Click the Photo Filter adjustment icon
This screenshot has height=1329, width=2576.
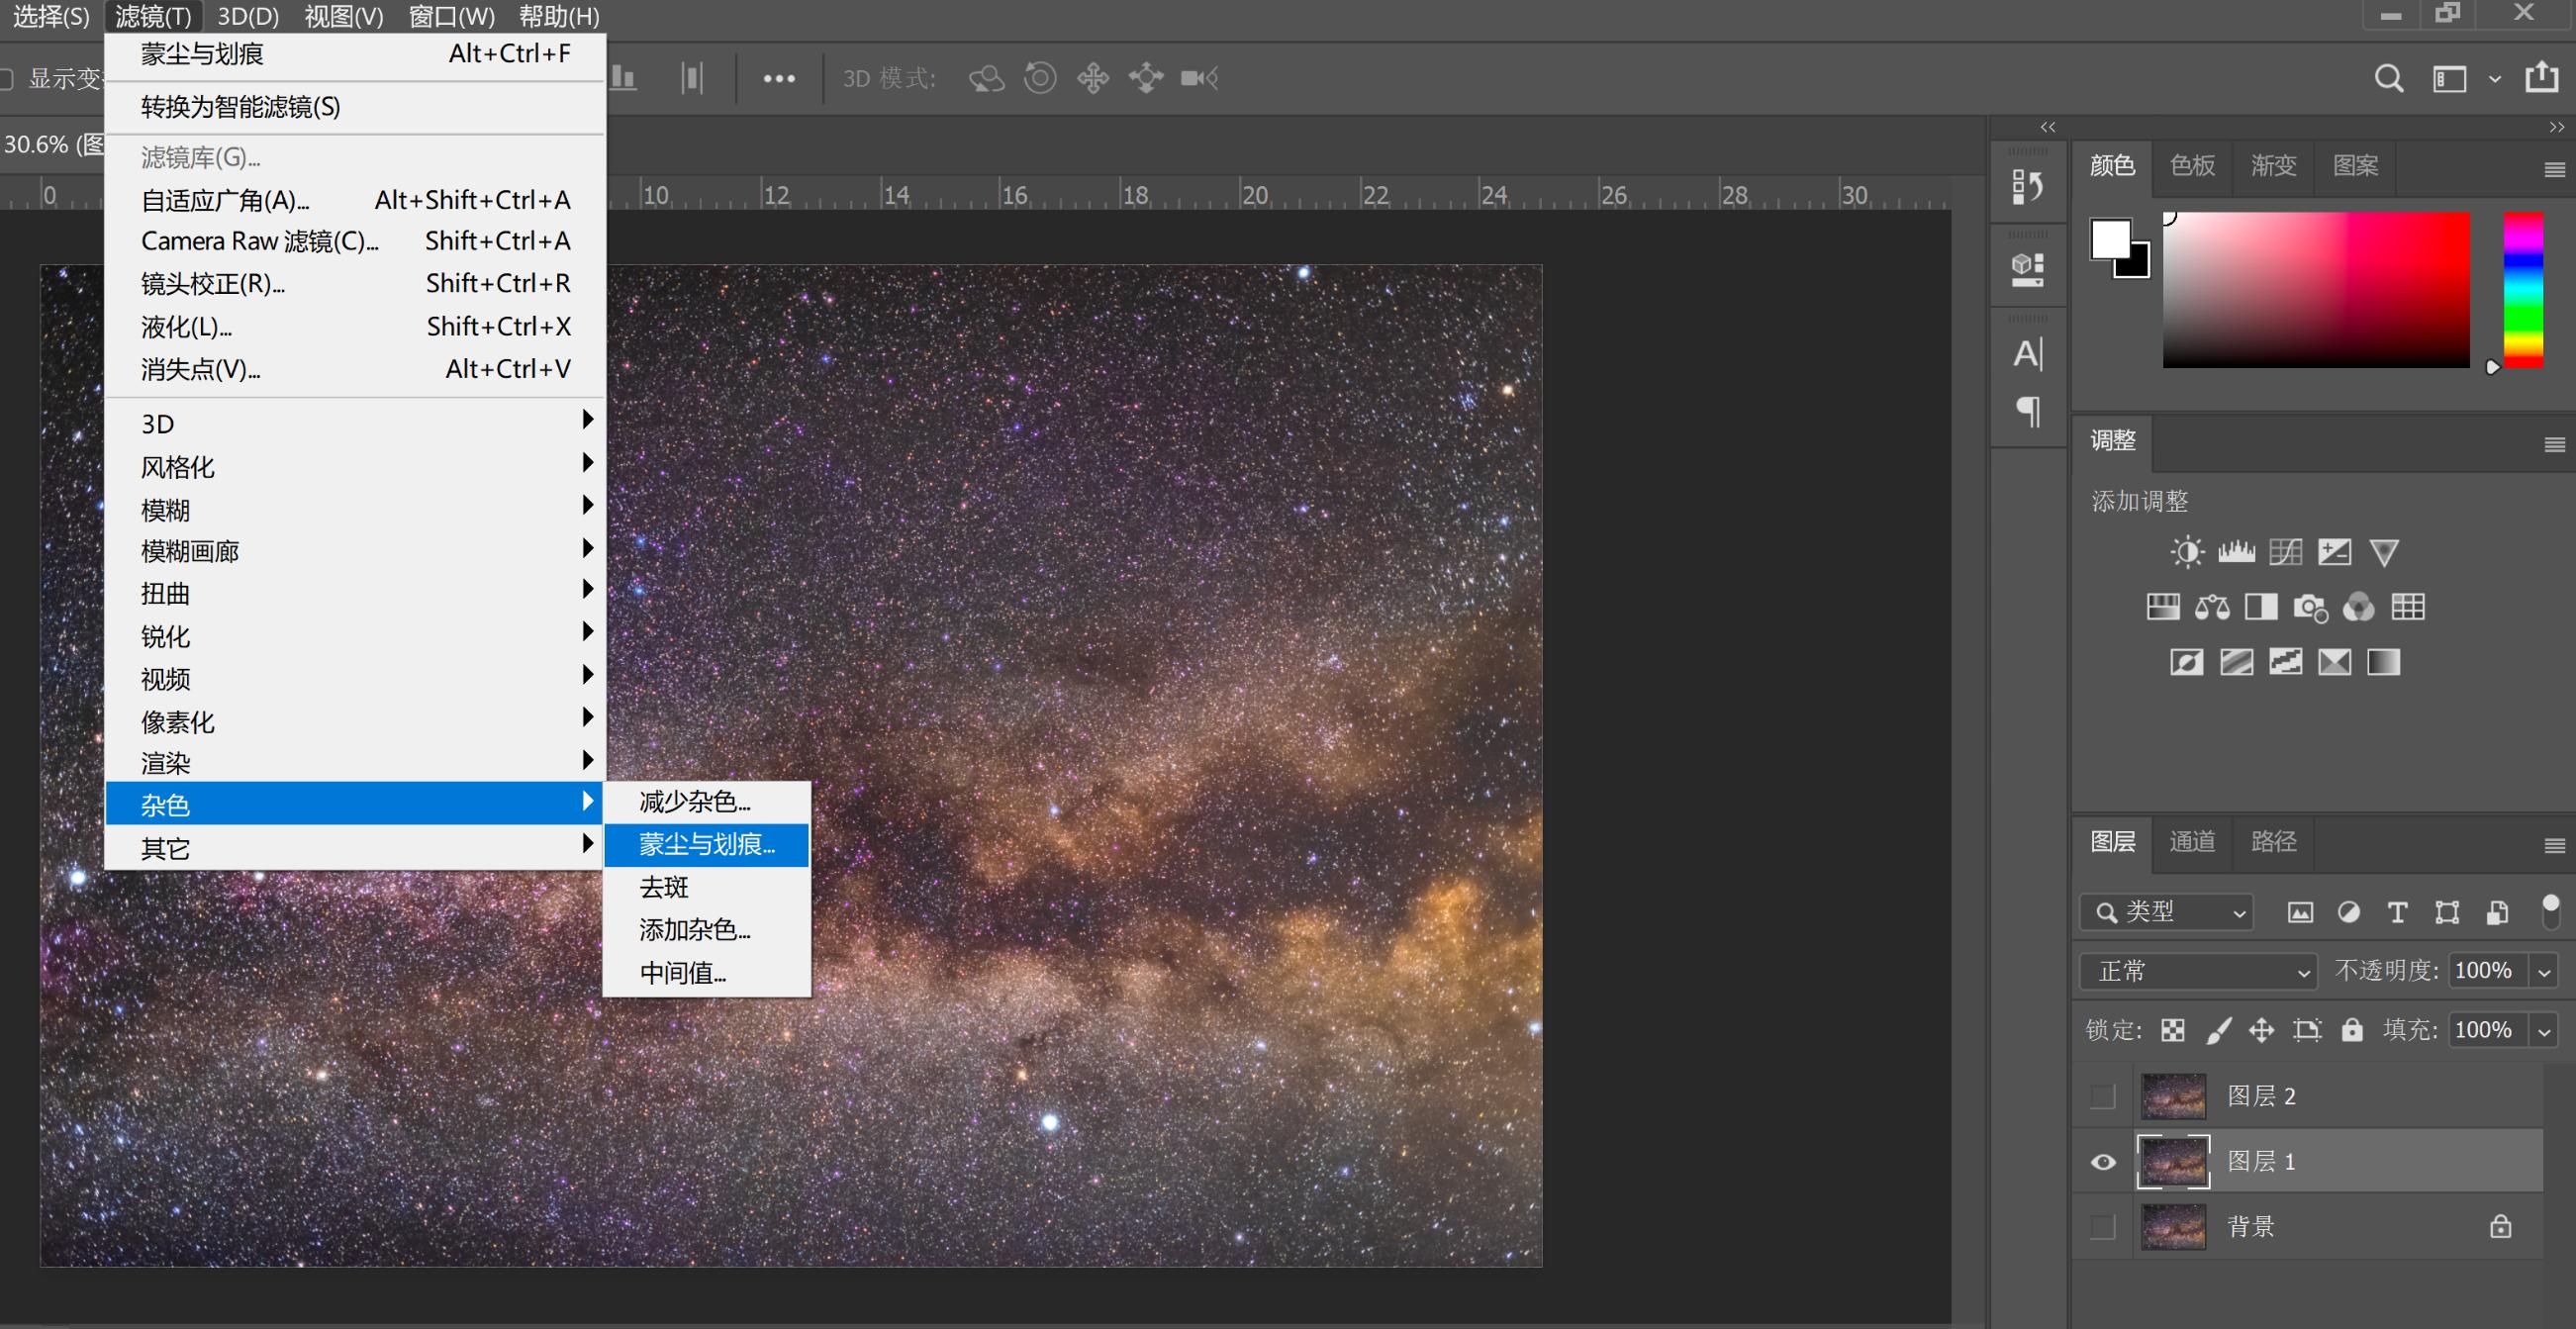(x=2310, y=607)
